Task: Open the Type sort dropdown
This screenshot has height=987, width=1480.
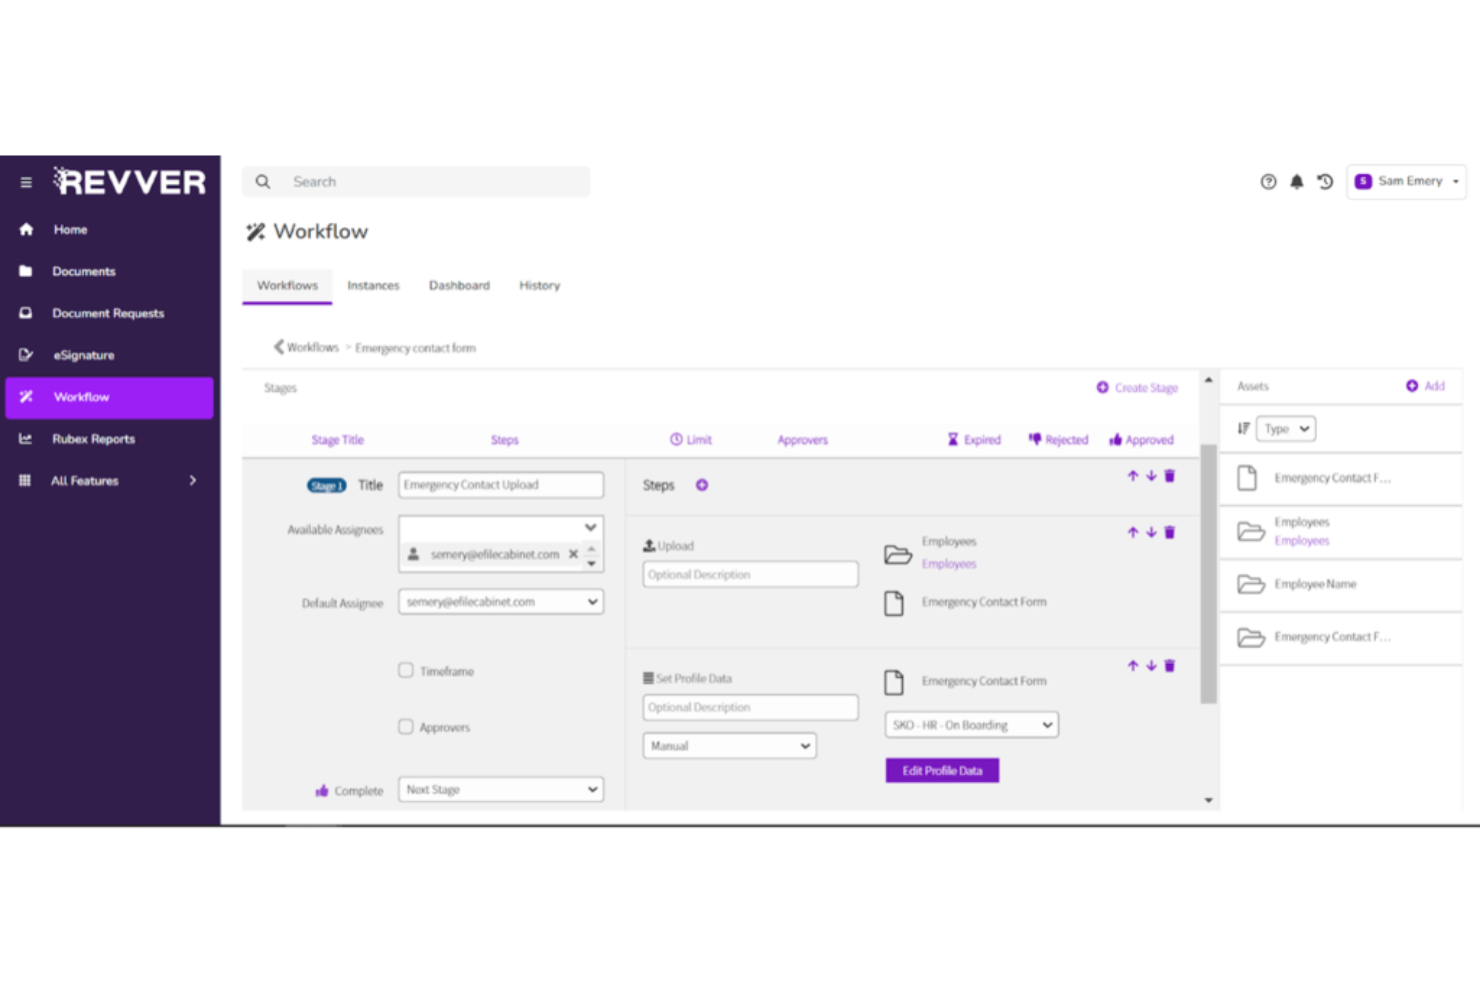Action: coord(1286,429)
